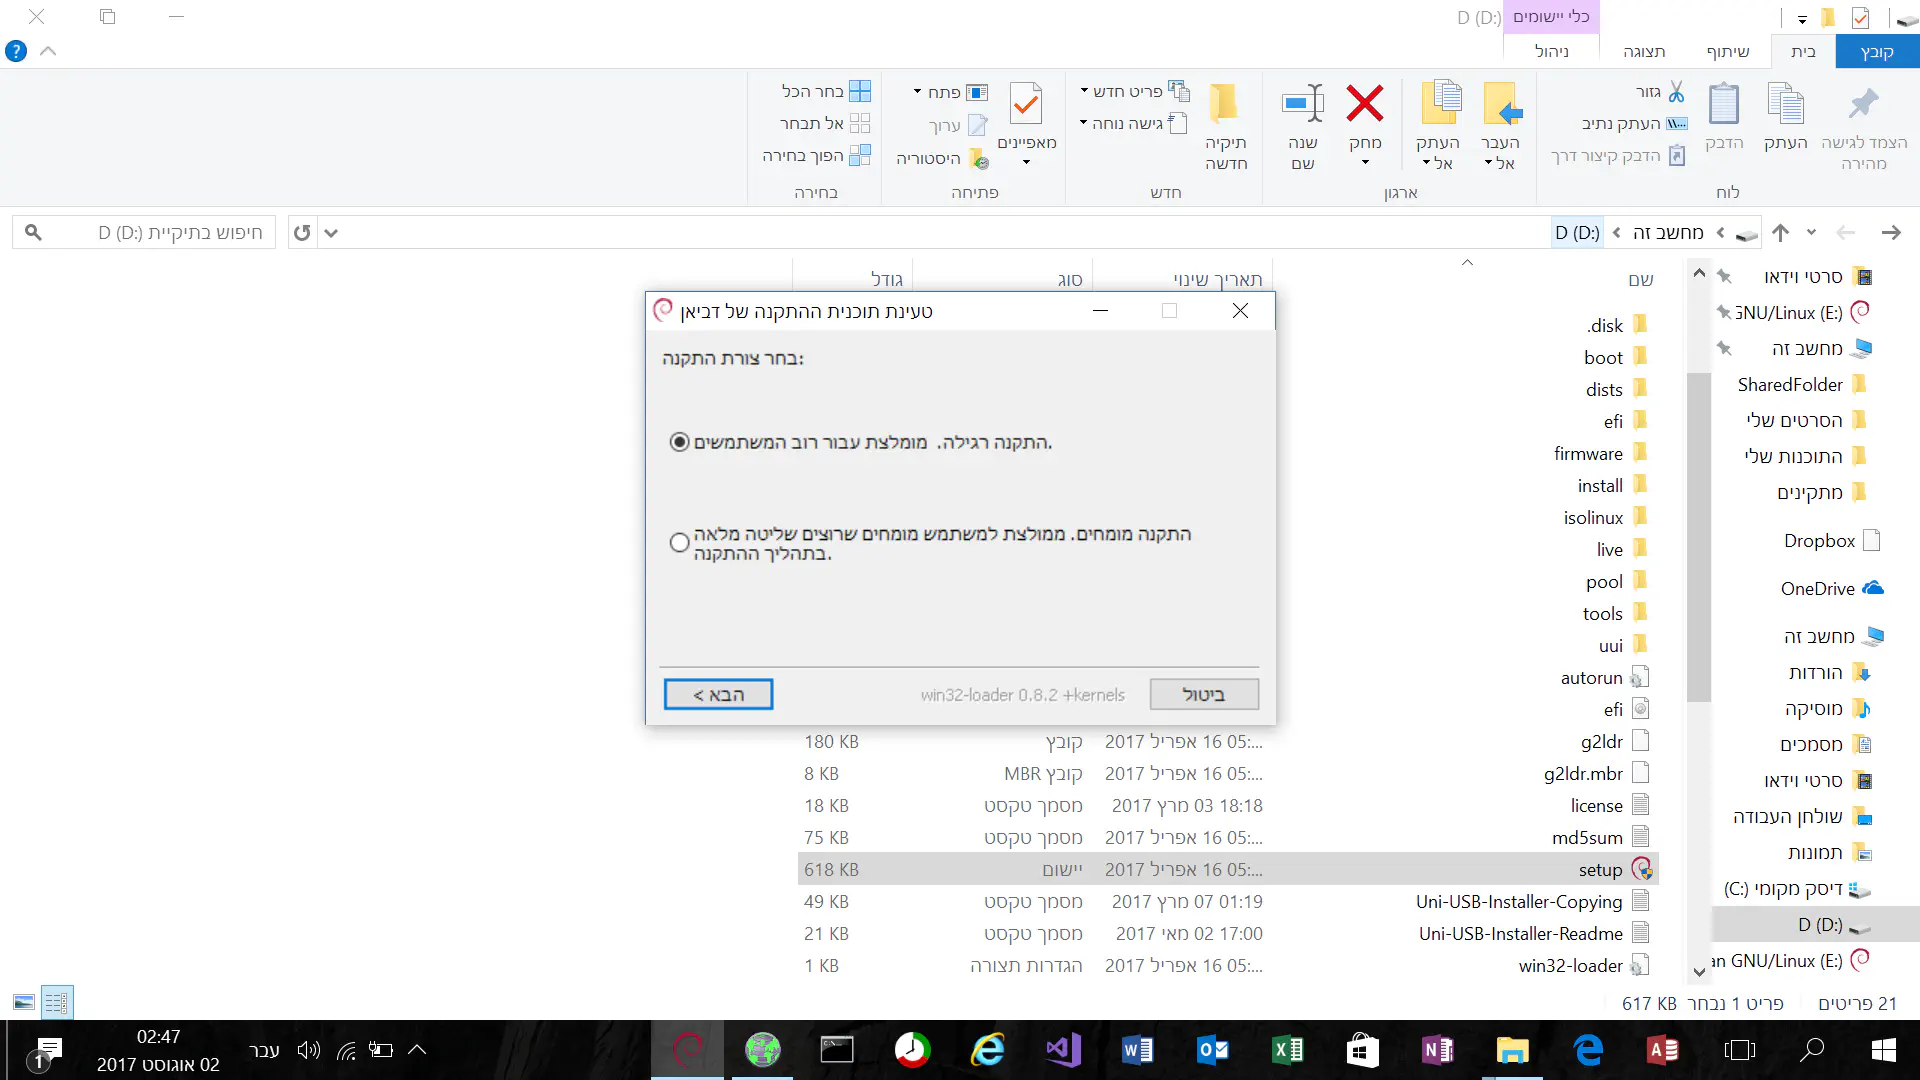
Task: Click the up-arrow parent folder icon
Action: click(1780, 233)
